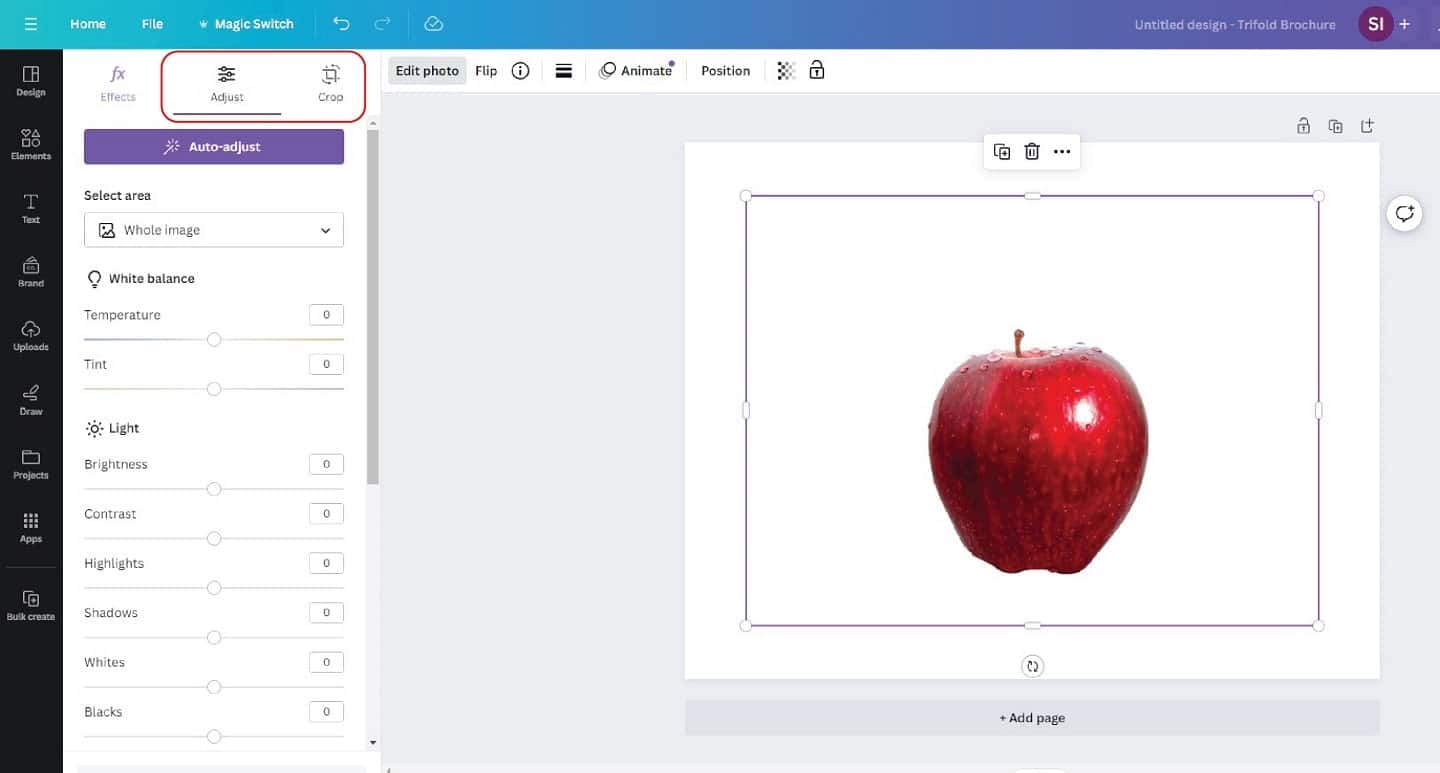This screenshot has height=773, width=1440.
Task: Toggle the lock icon above the canvas
Action: (1303, 125)
